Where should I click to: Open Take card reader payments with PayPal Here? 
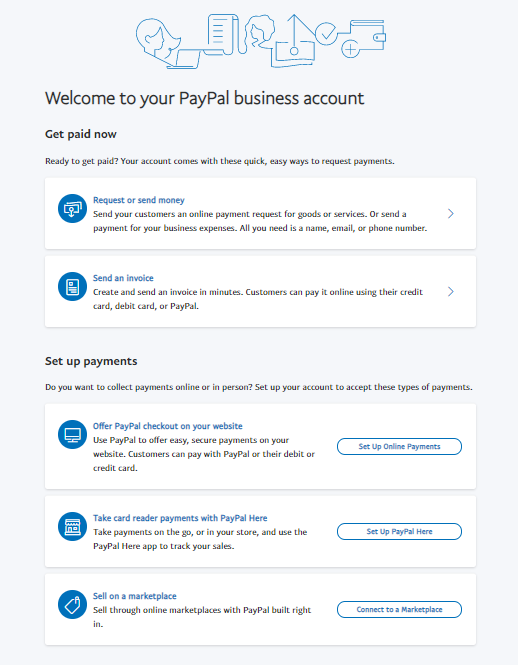click(180, 518)
